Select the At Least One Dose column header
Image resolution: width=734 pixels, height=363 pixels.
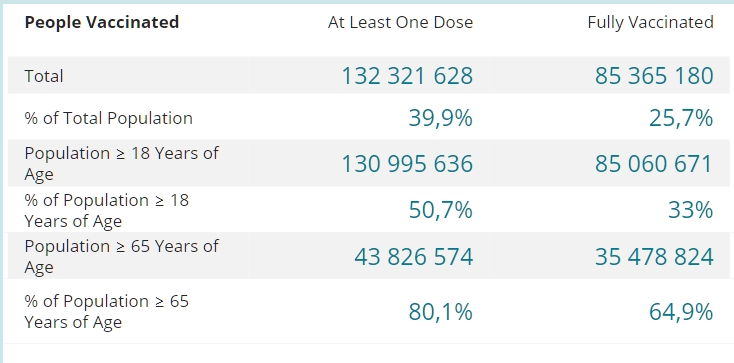tap(400, 22)
